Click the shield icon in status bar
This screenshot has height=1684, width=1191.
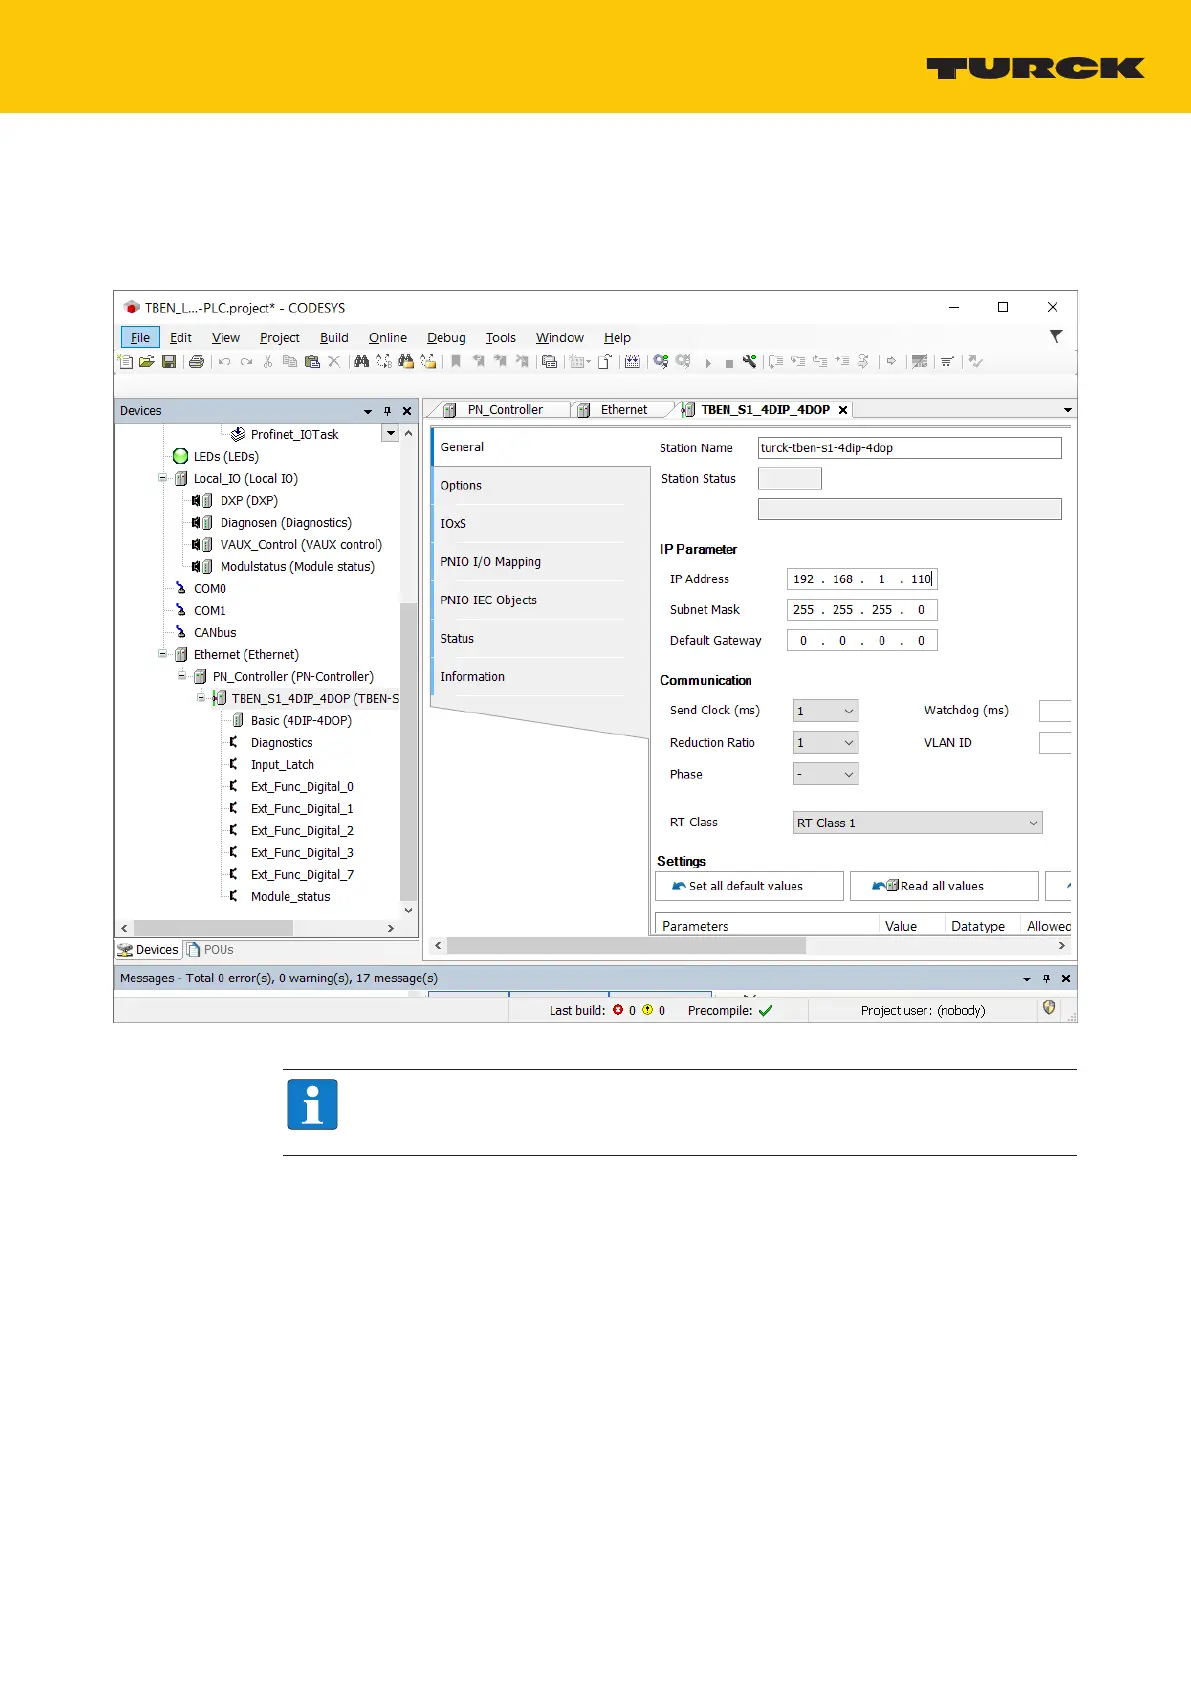[x=1049, y=1008]
